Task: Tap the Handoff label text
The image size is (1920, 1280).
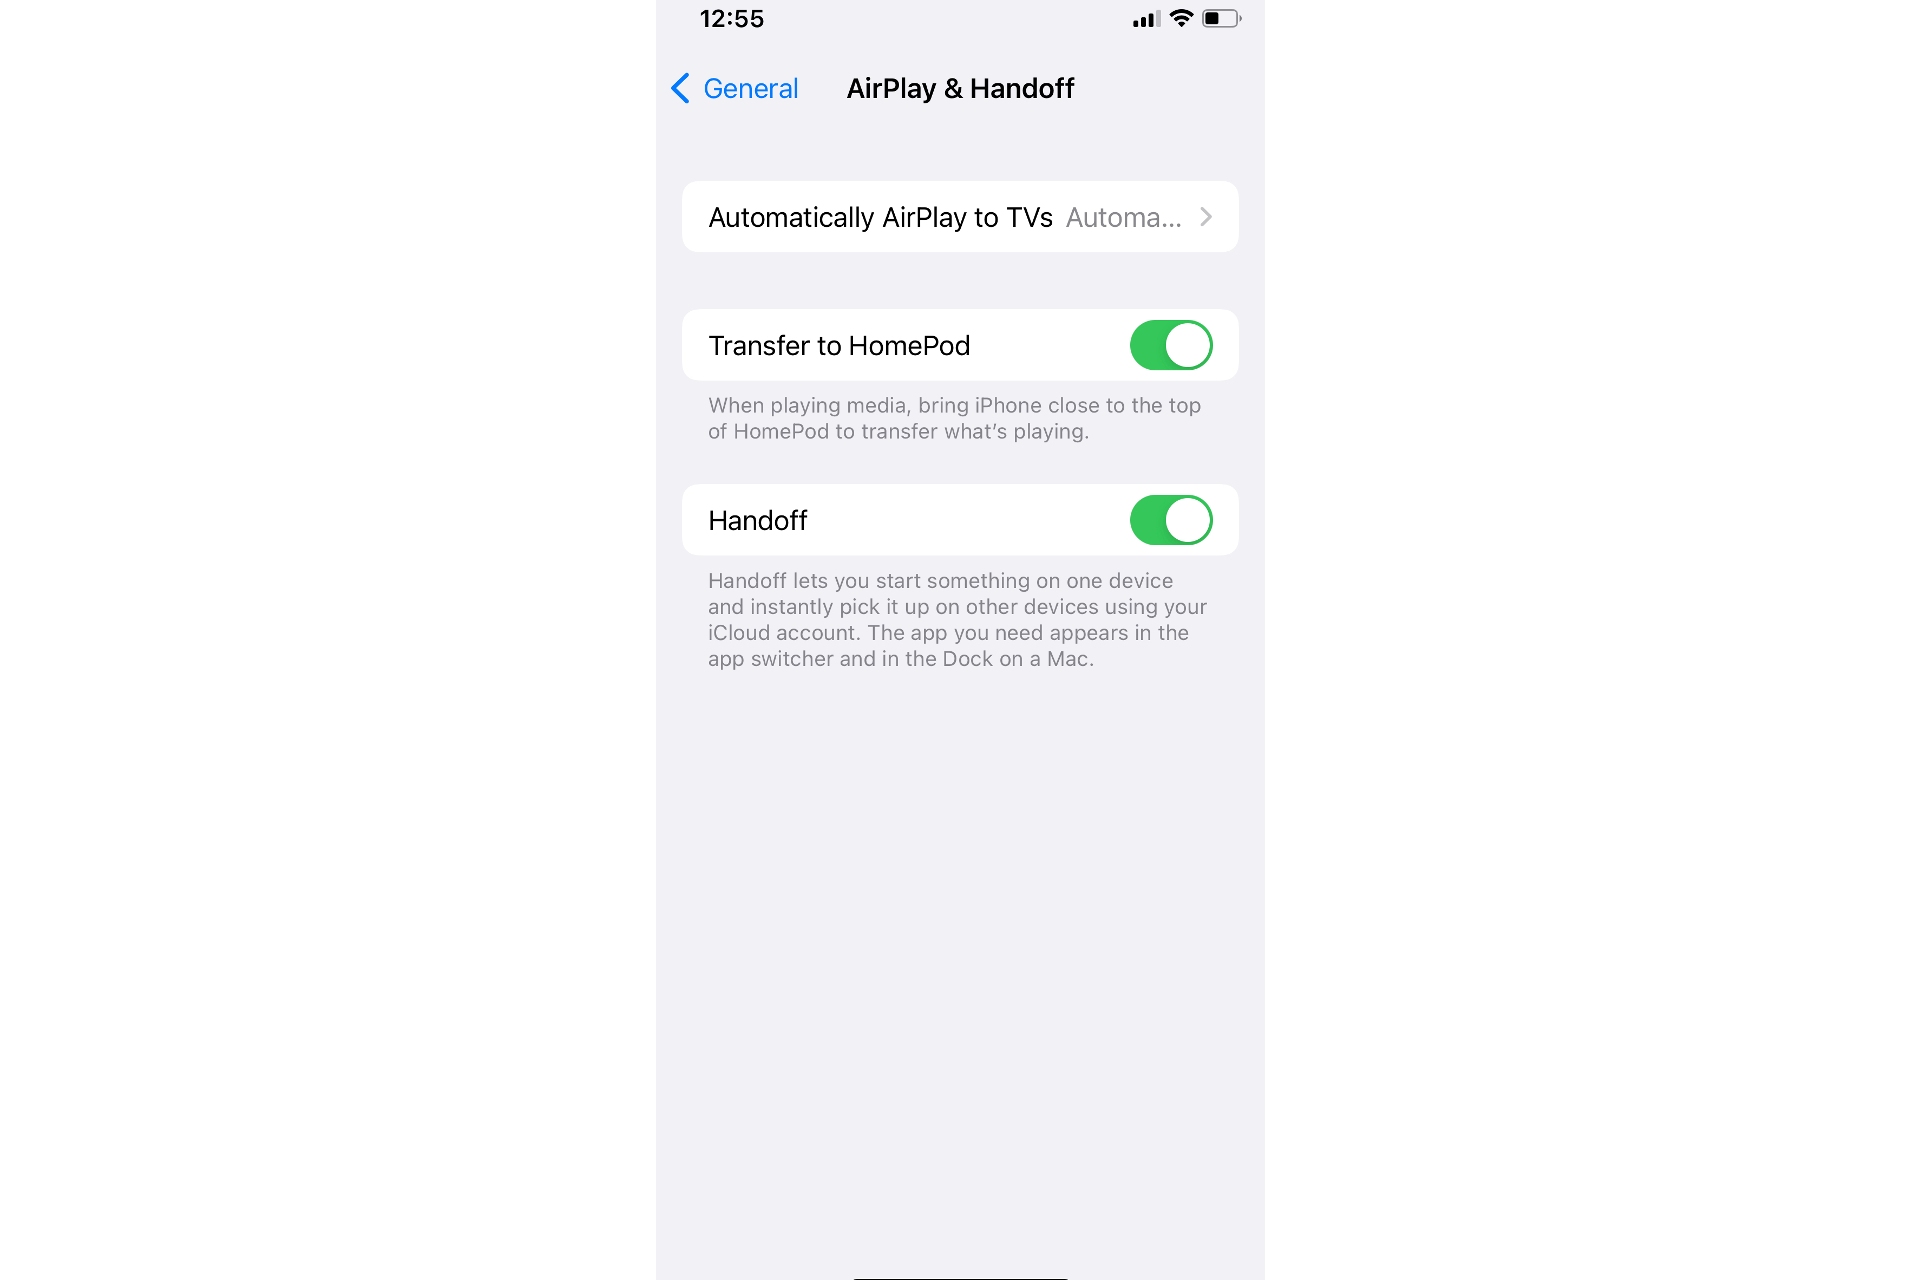Action: (x=759, y=519)
